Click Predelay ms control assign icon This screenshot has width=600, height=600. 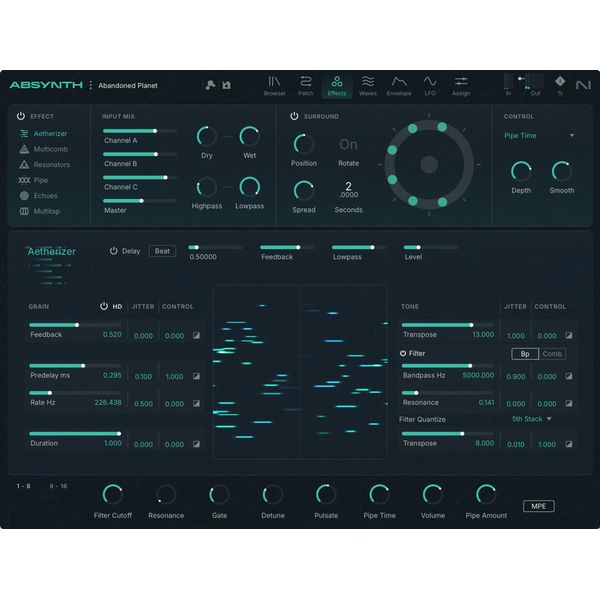tap(196, 376)
